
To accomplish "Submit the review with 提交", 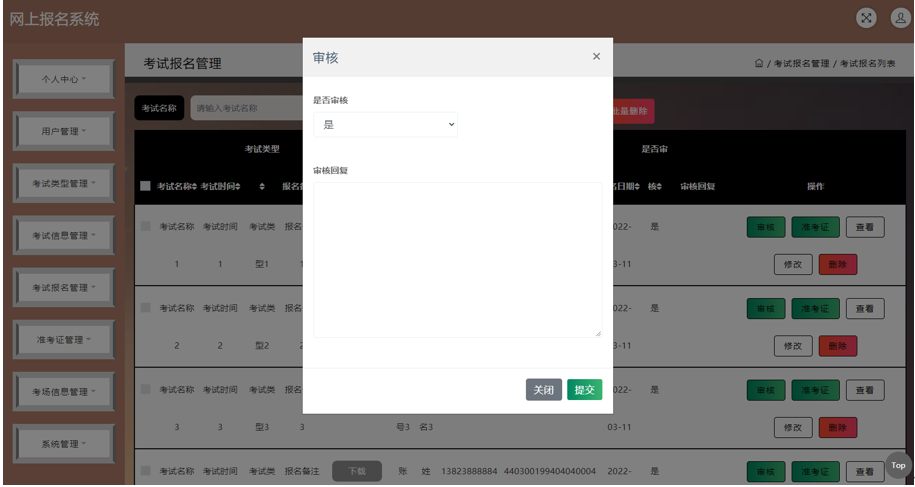I will (x=584, y=390).
